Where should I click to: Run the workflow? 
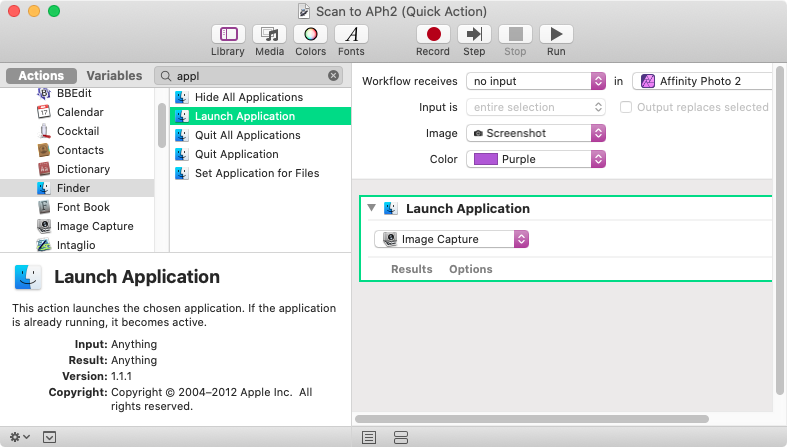pos(556,41)
